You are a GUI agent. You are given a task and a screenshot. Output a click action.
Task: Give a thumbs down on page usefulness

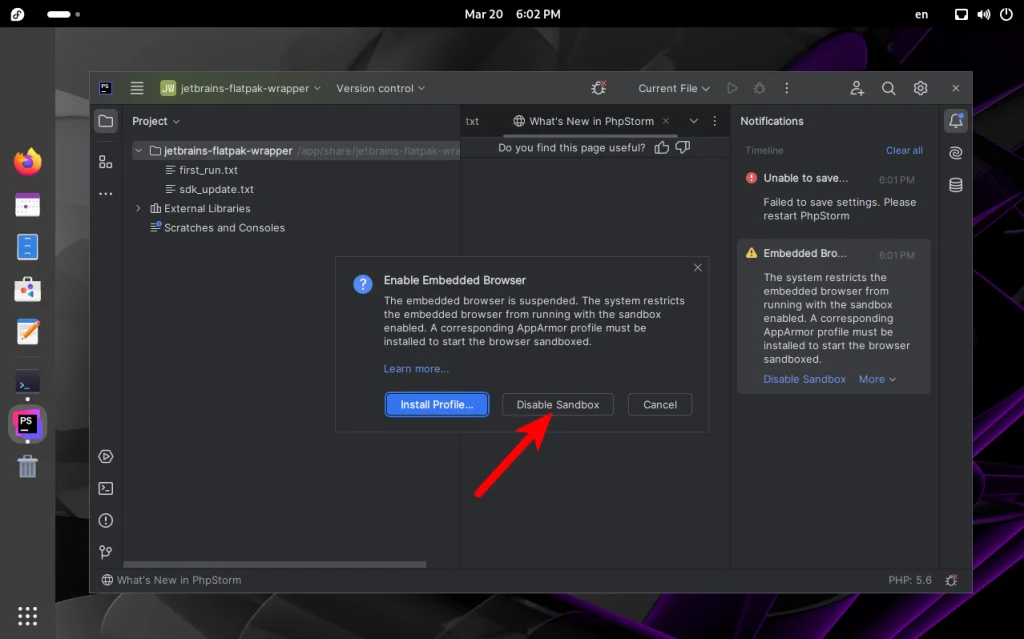pos(683,147)
